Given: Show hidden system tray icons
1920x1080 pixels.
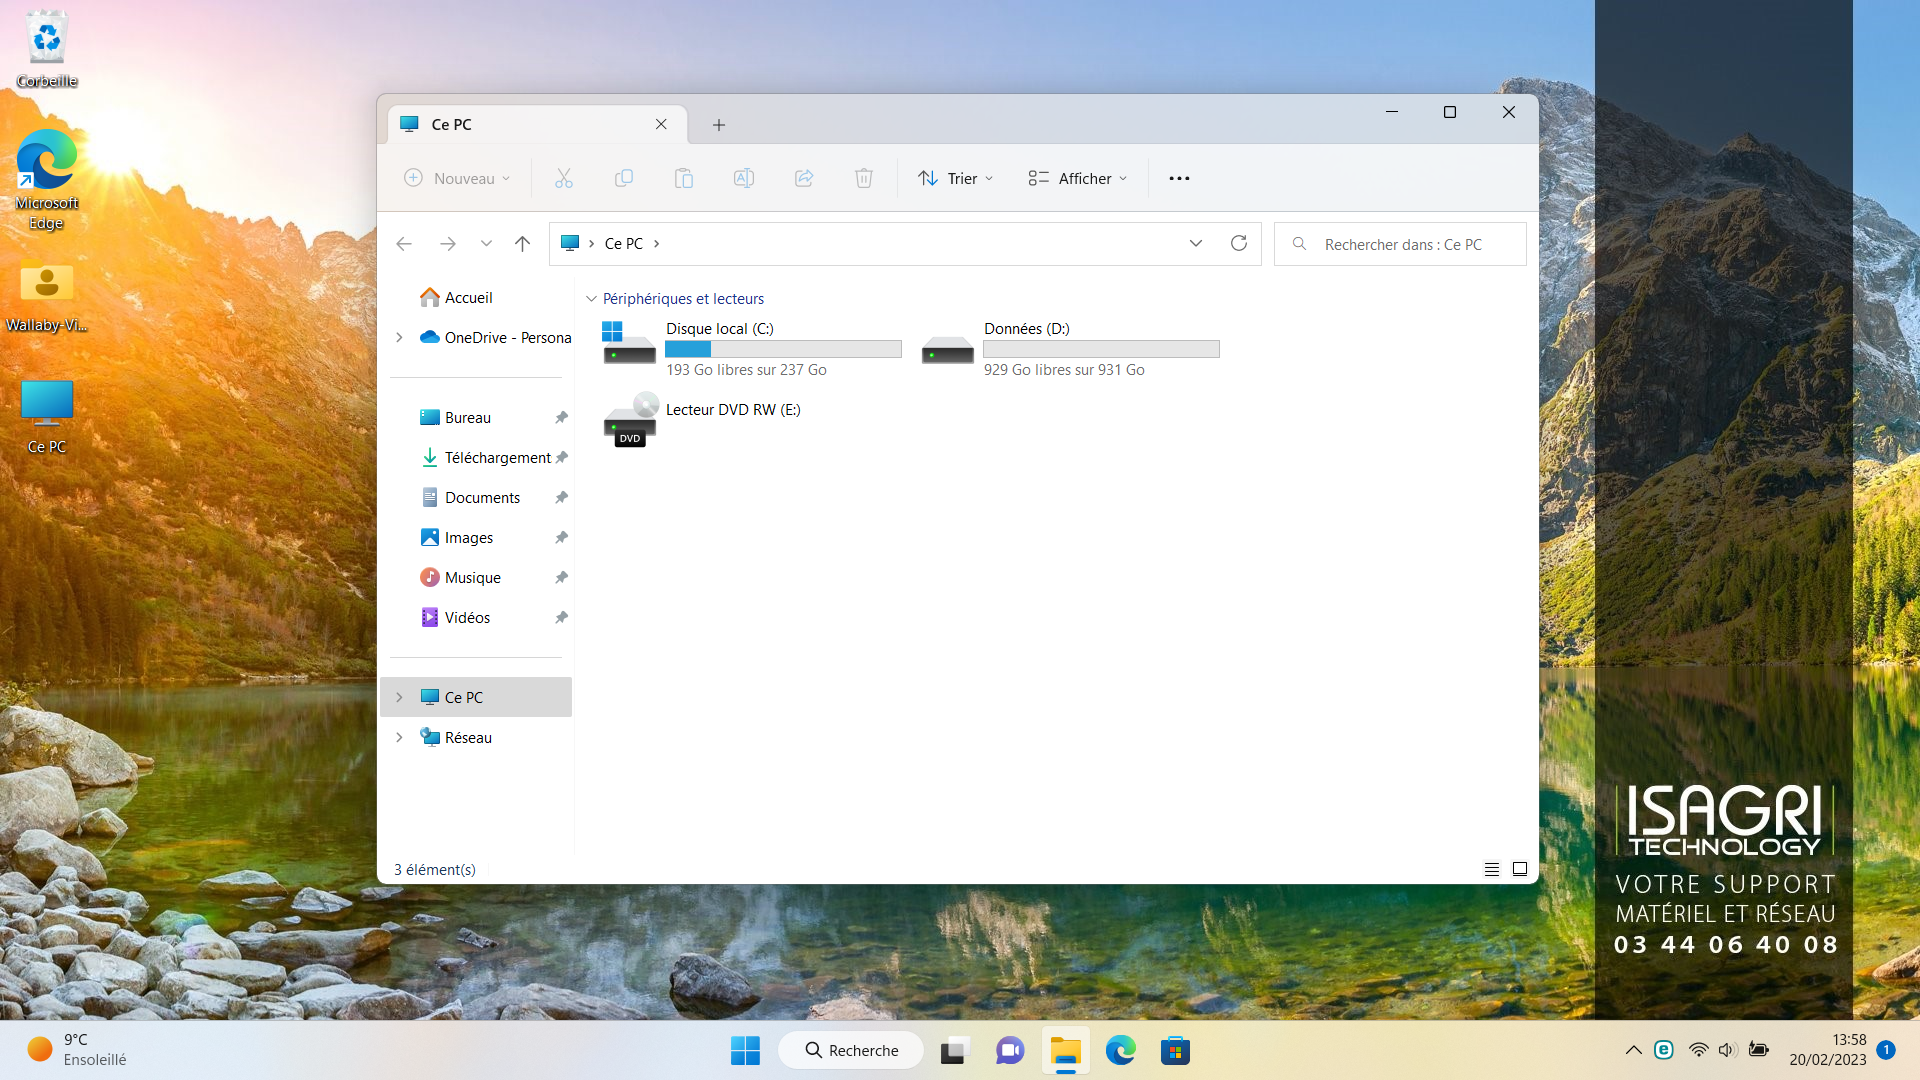Looking at the screenshot, I should click(x=1633, y=1050).
